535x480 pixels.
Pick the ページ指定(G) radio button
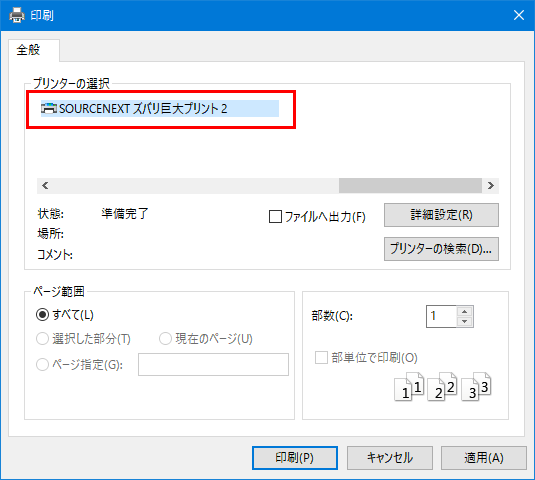coord(42,365)
